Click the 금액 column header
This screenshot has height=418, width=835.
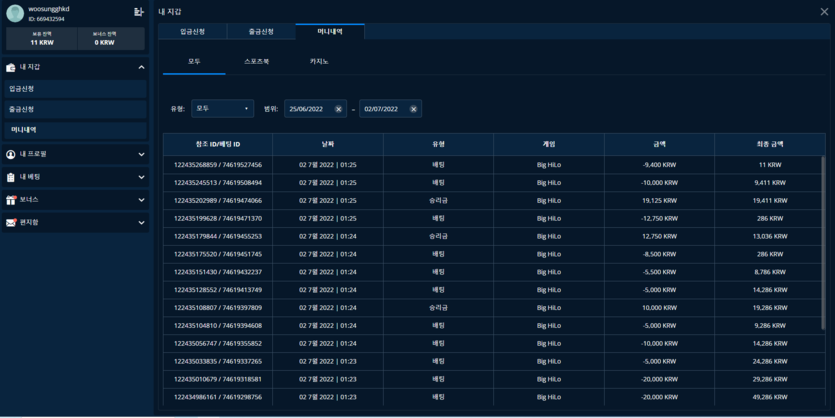point(659,144)
